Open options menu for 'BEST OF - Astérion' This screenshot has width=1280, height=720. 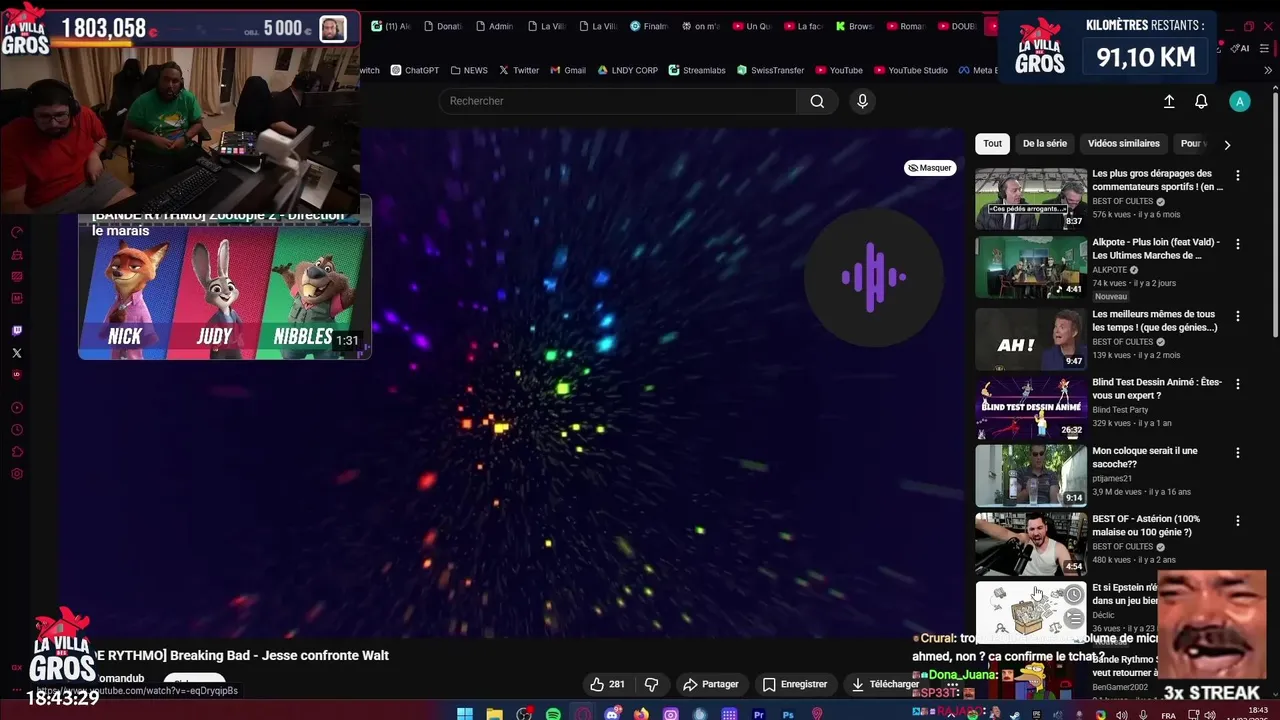click(1238, 521)
